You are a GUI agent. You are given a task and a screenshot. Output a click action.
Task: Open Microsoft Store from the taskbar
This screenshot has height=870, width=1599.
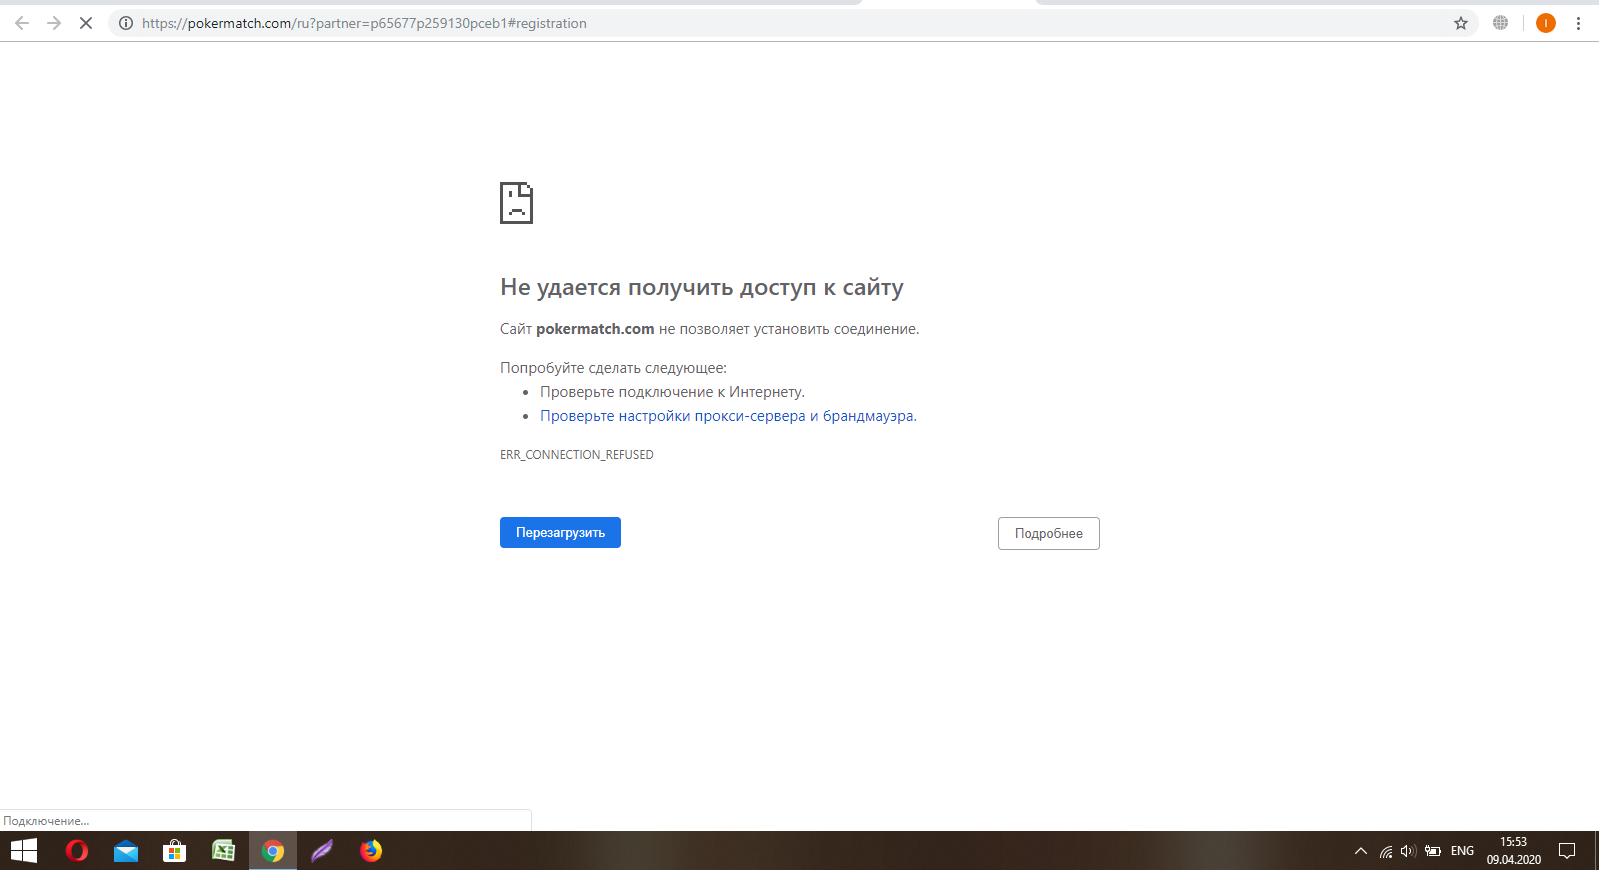click(x=175, y=851)
